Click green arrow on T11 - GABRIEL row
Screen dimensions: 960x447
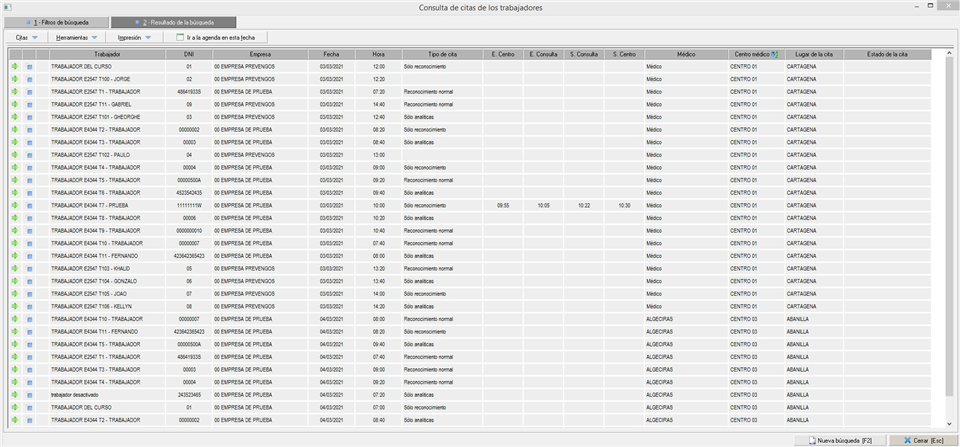pos(15,104)
